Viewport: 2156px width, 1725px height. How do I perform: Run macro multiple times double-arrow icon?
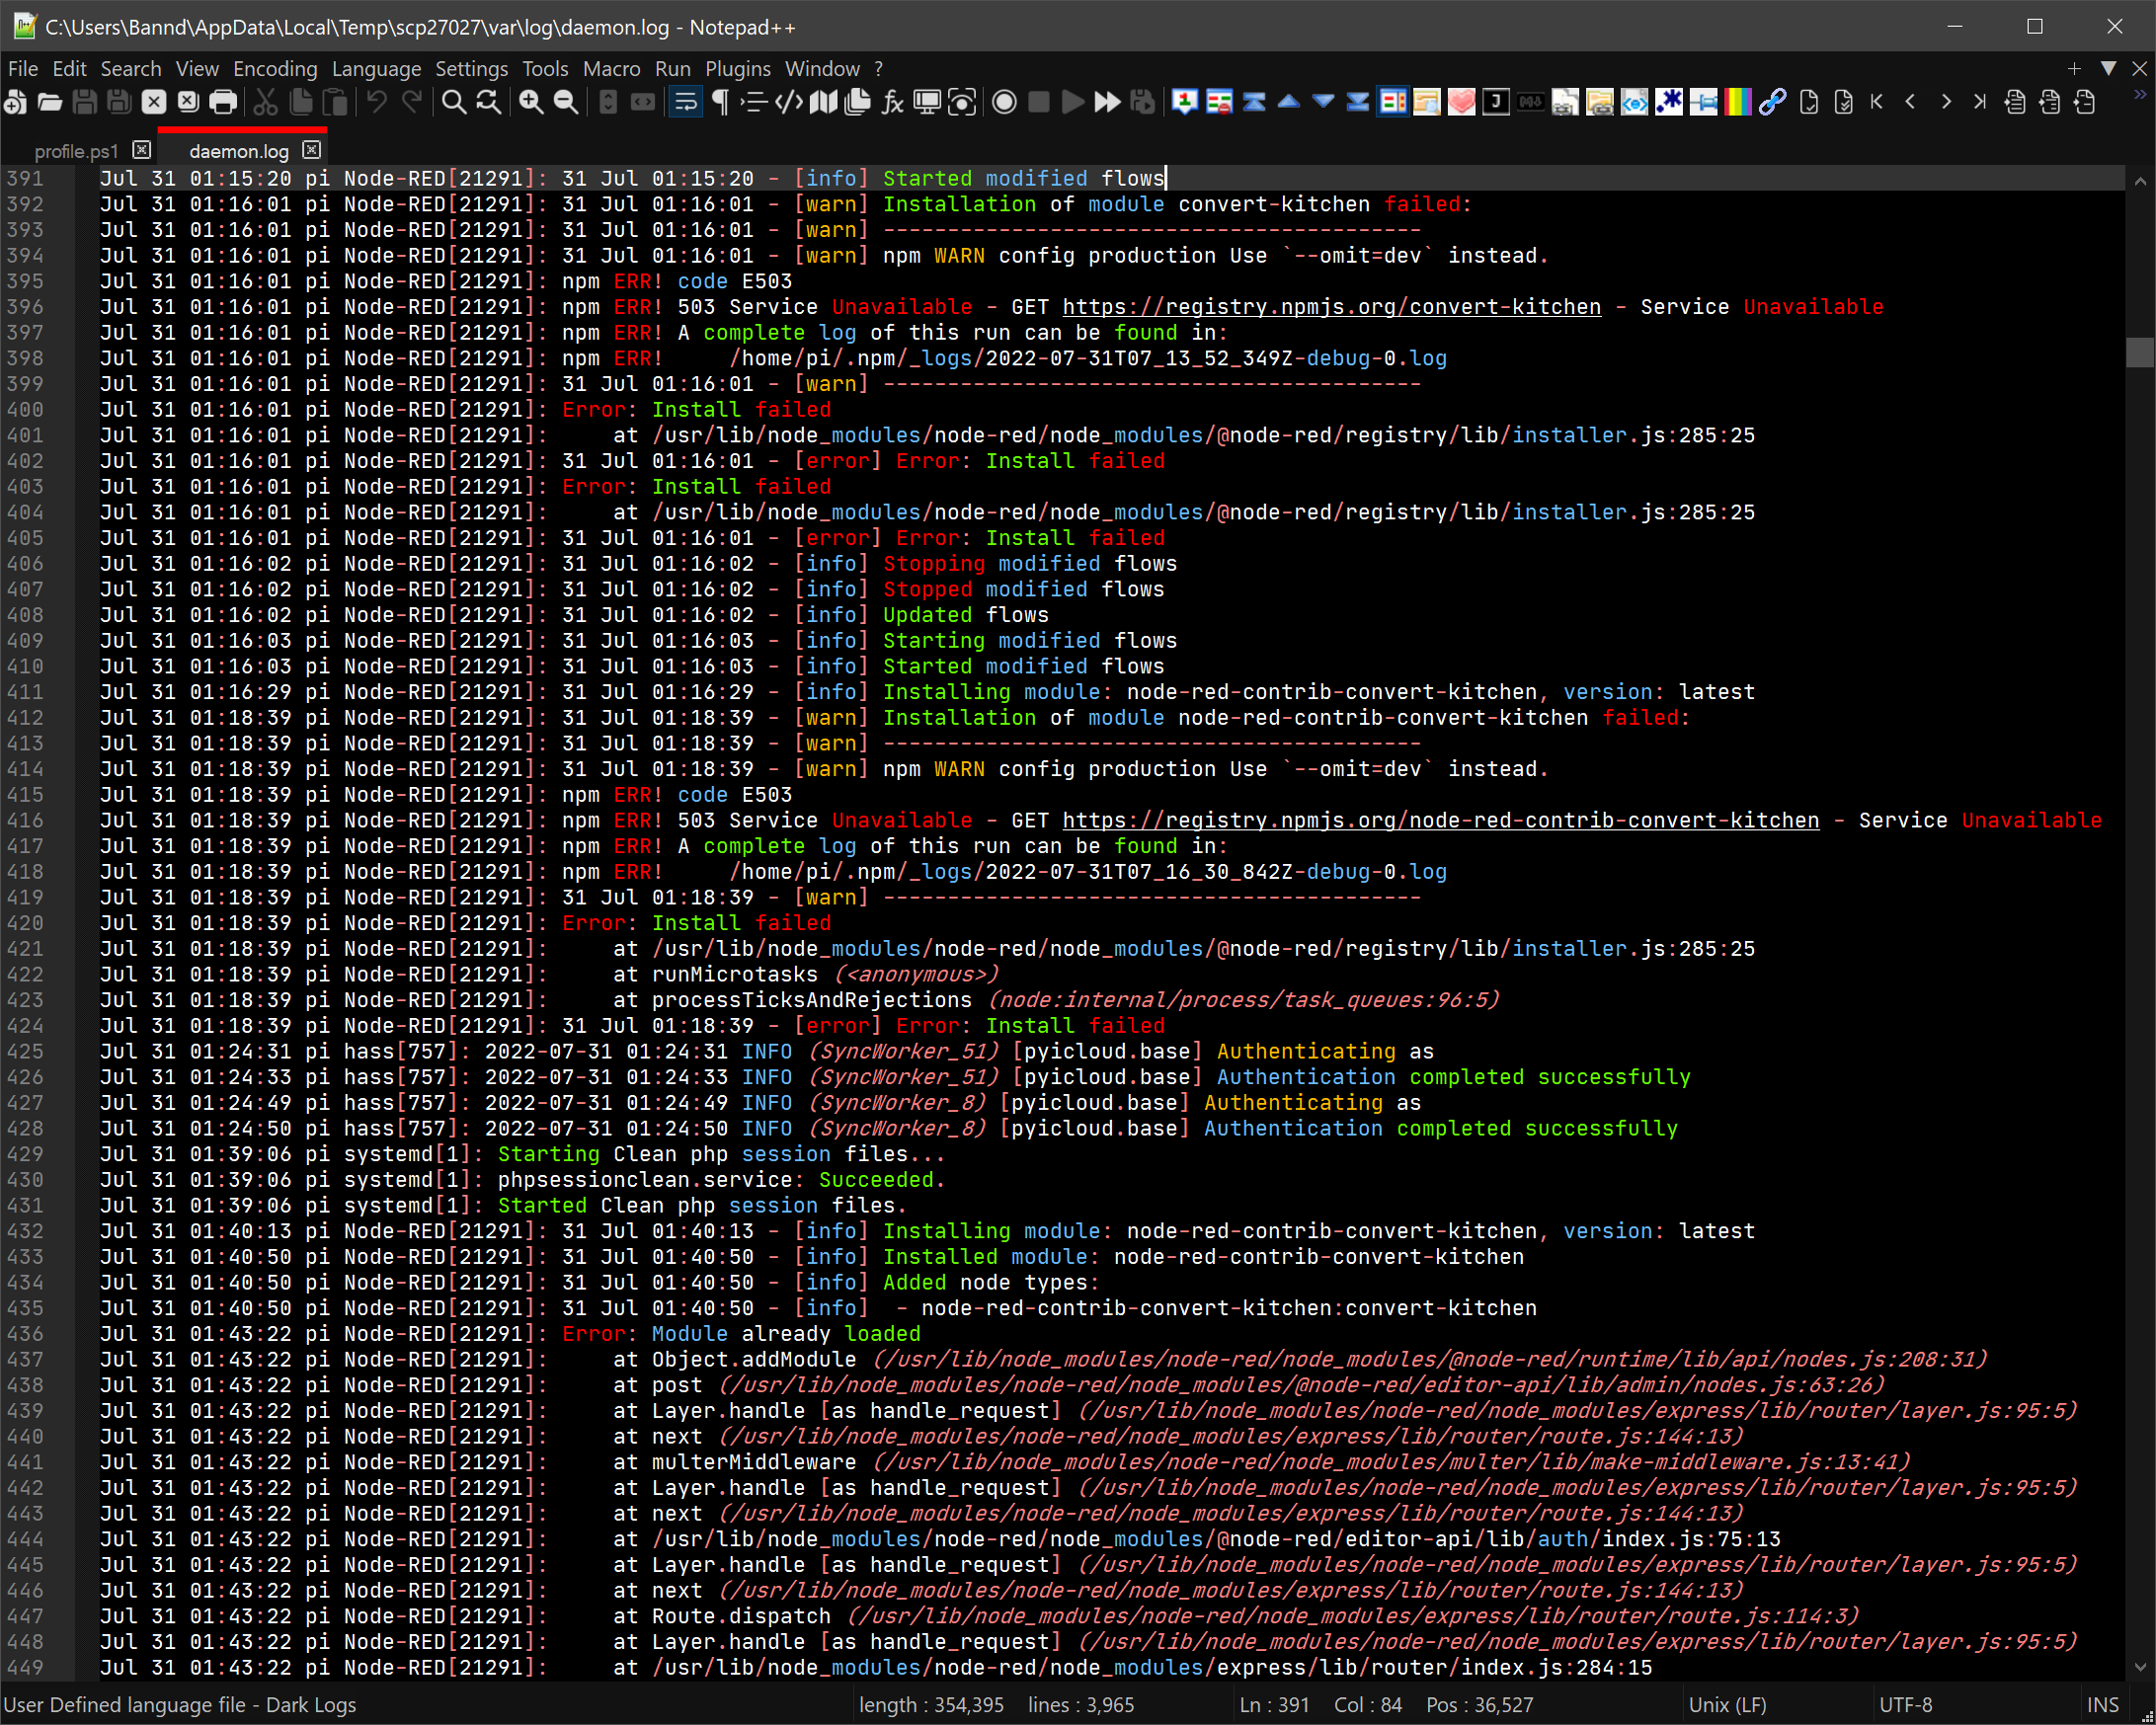[1107, 102]
